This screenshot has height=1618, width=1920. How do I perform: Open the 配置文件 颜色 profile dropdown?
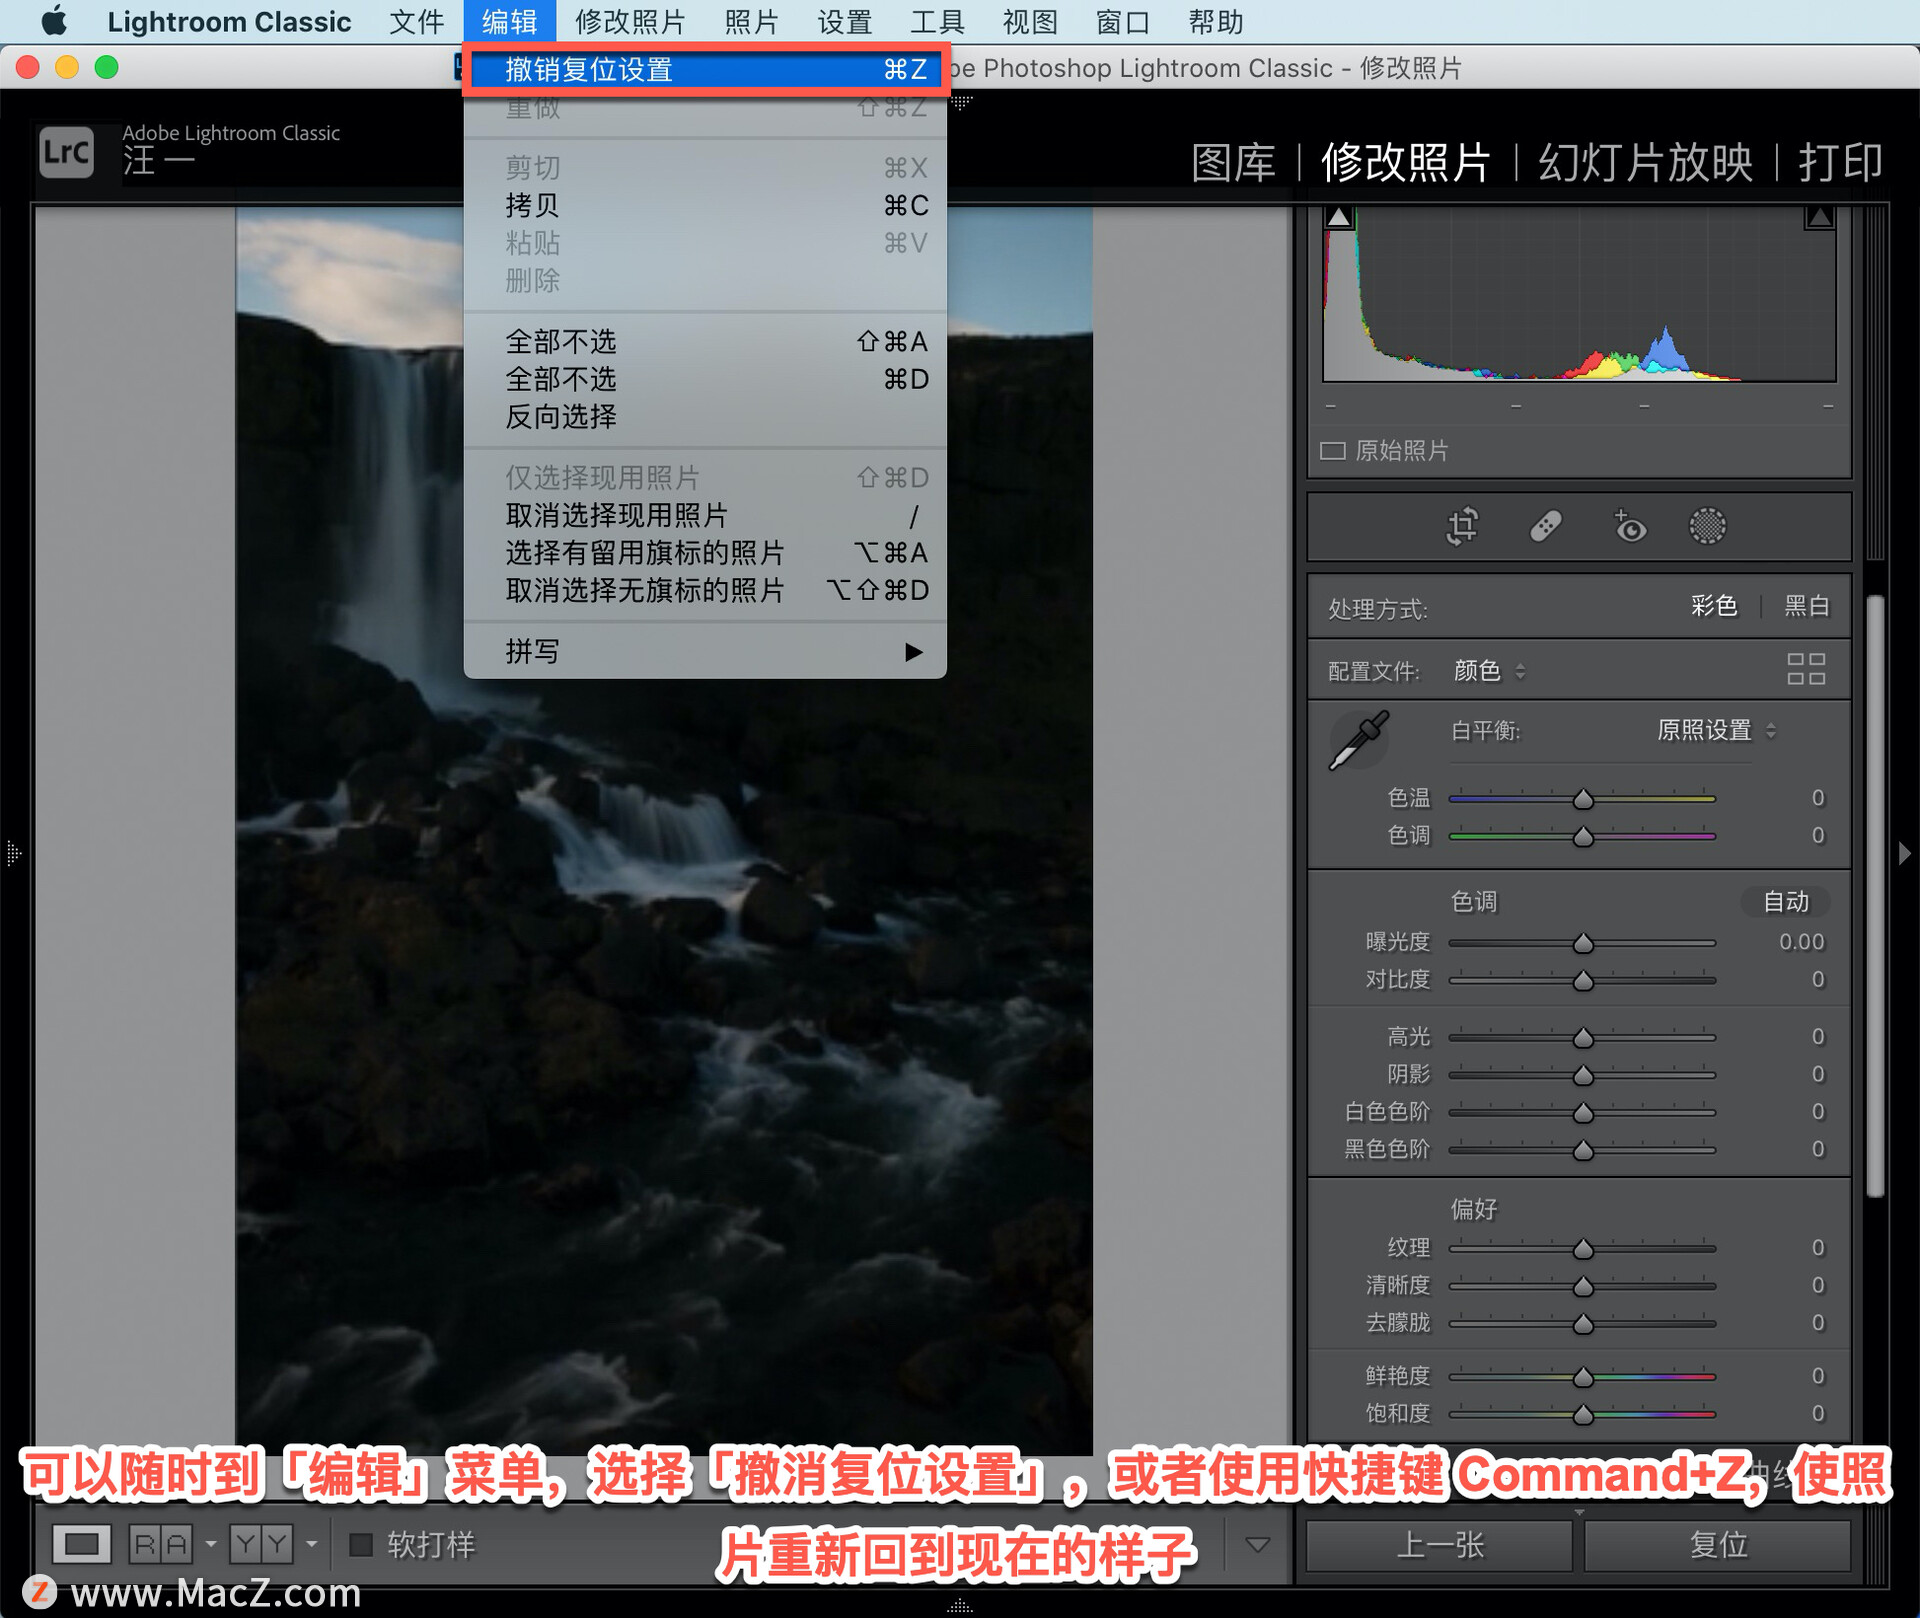click(1488, 671)
